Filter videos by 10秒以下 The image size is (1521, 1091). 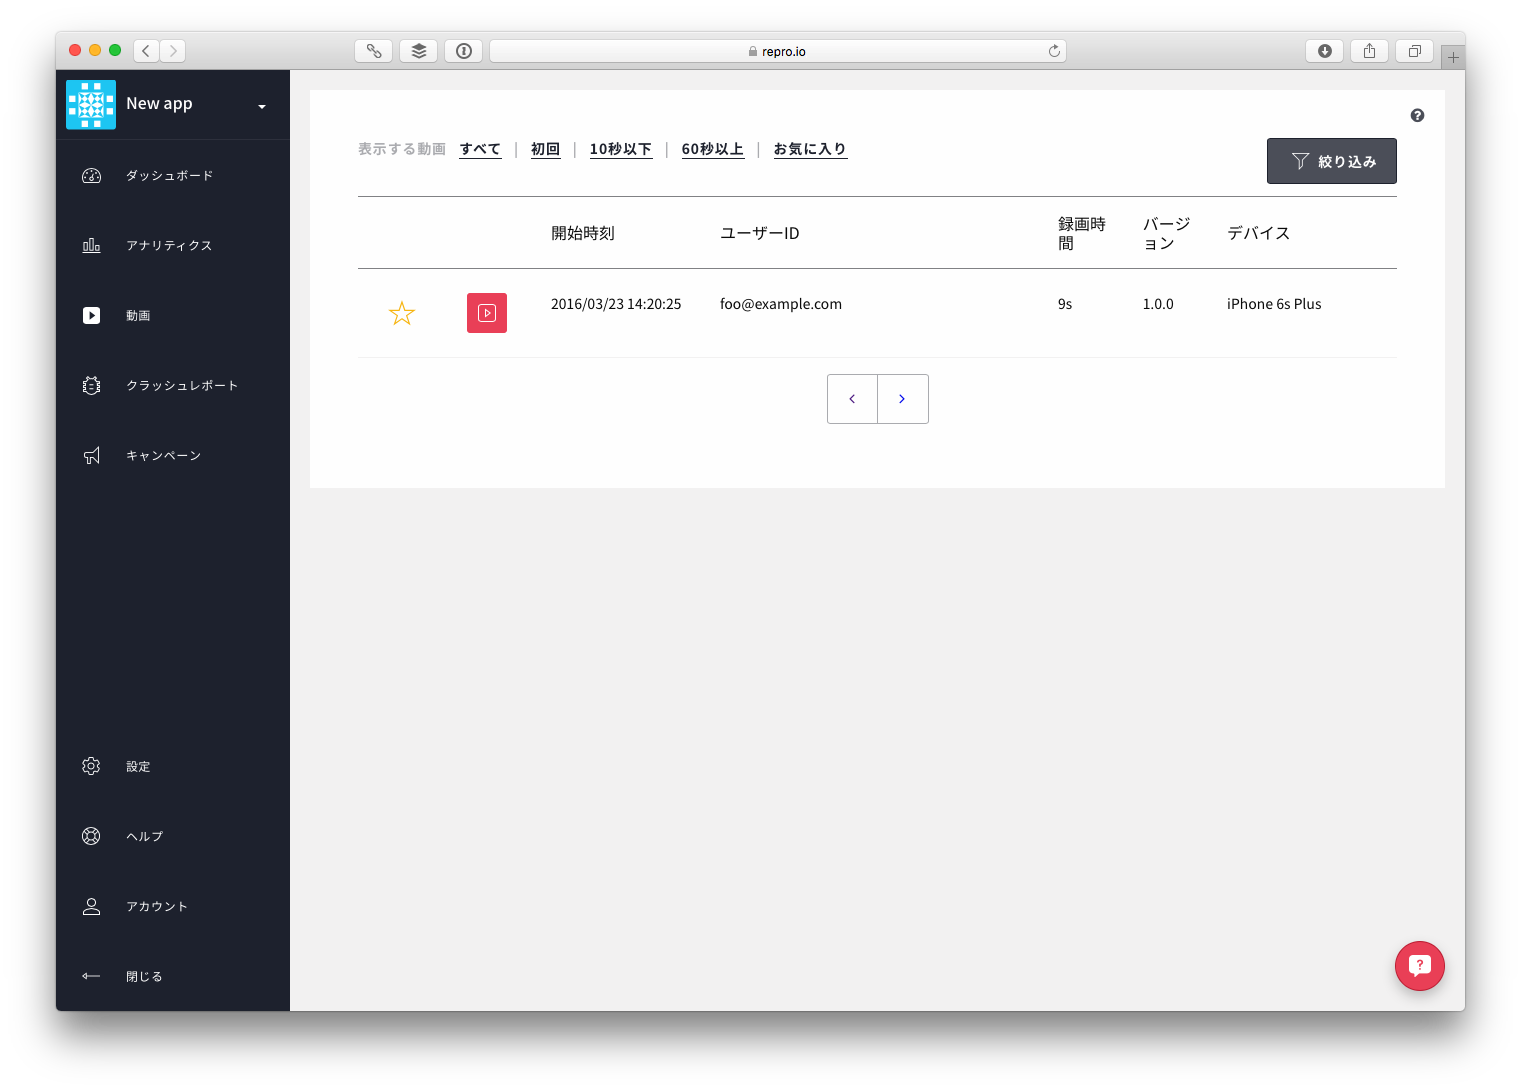click(x=620, y=149)
